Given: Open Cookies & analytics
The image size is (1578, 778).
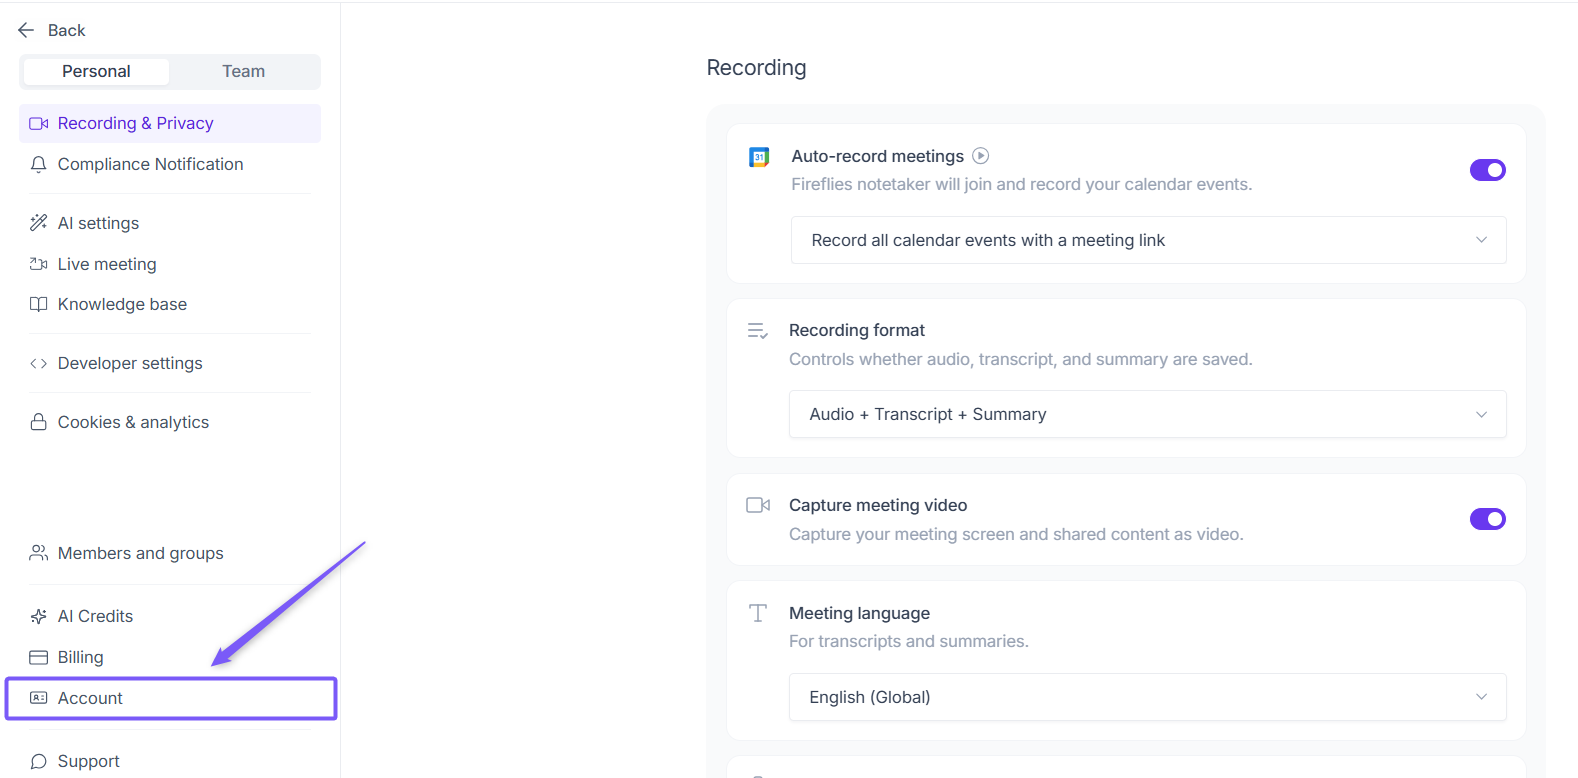Looking at the screenshot, I should 170,422.
